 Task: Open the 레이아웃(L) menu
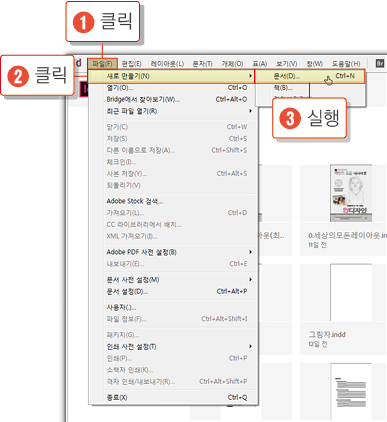point(167,63)
